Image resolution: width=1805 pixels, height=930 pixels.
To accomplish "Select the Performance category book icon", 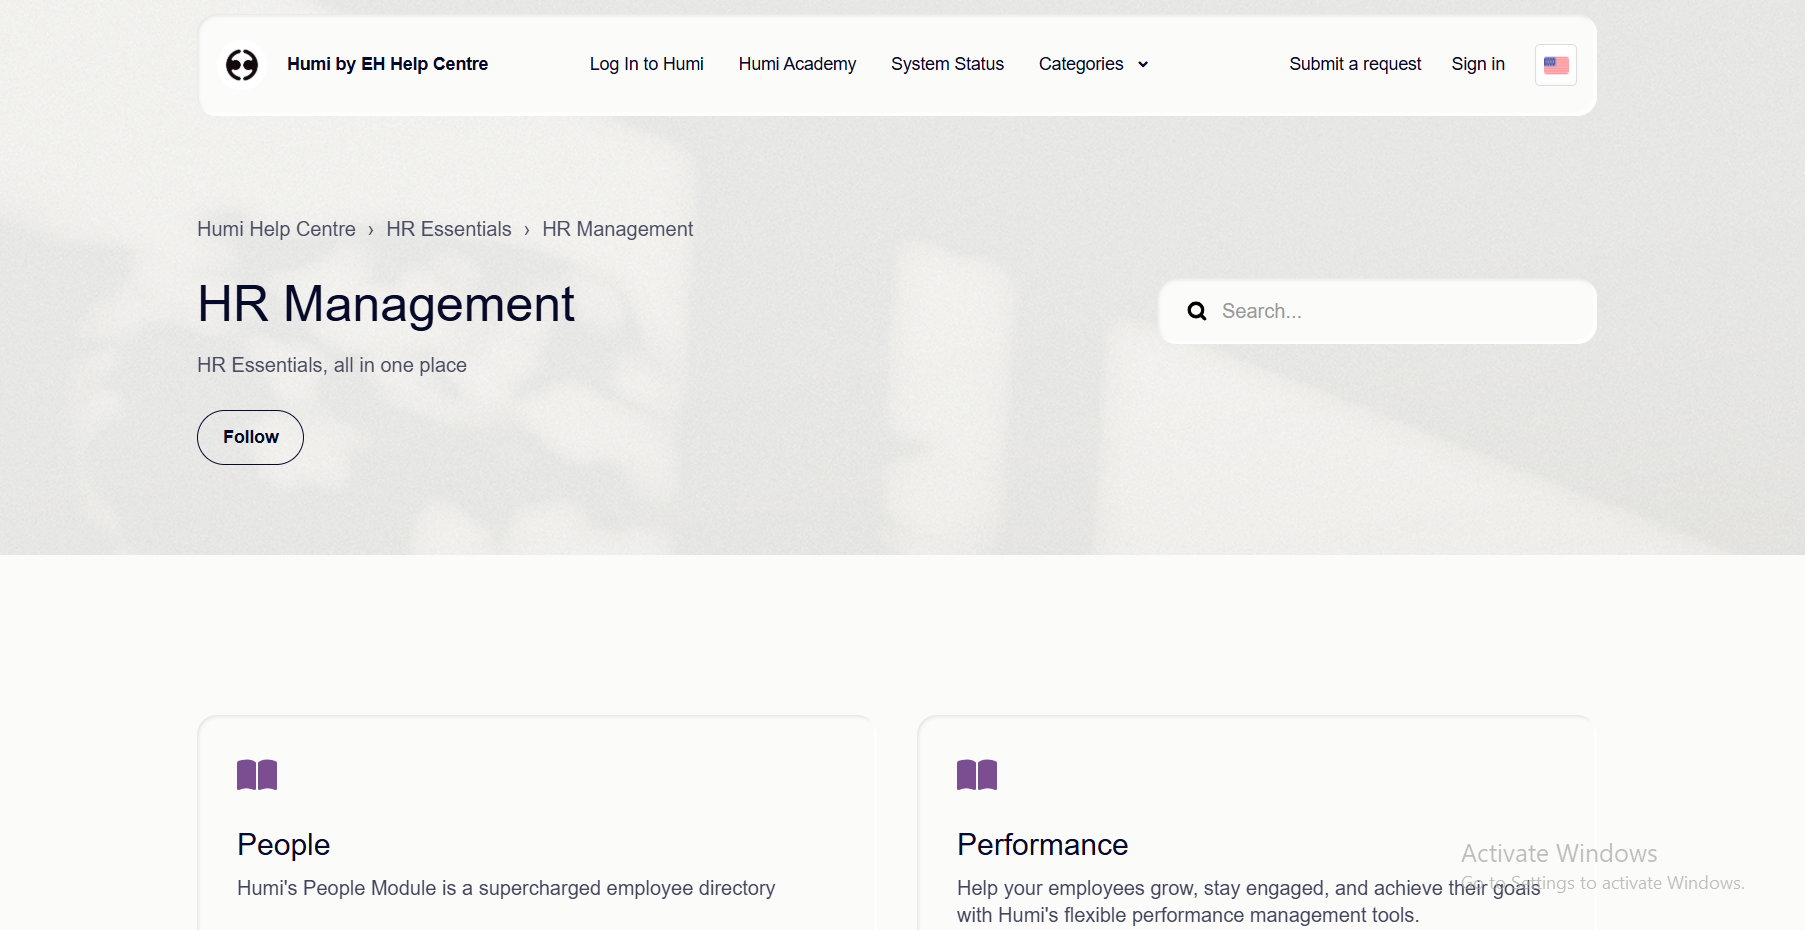I will (977, 774).
